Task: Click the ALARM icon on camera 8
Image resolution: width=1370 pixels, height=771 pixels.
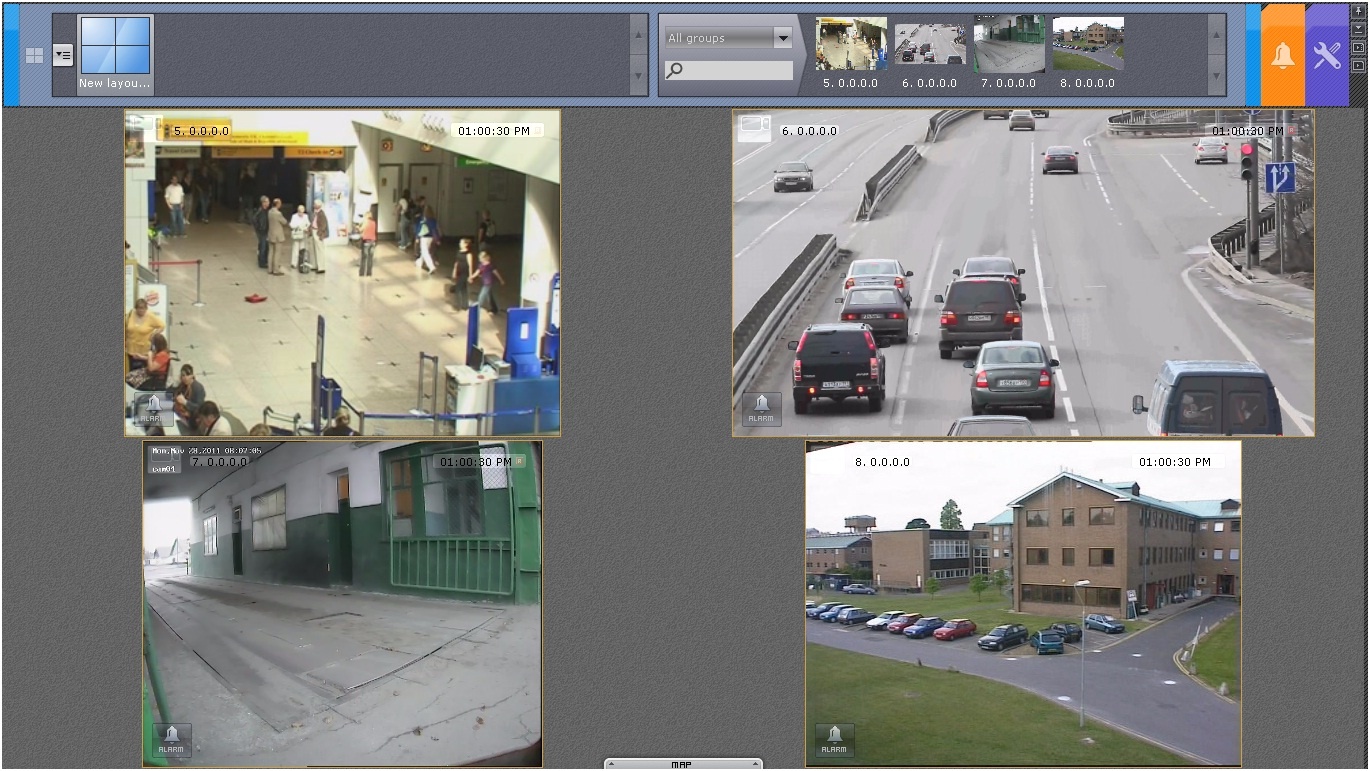Action: 834,740
